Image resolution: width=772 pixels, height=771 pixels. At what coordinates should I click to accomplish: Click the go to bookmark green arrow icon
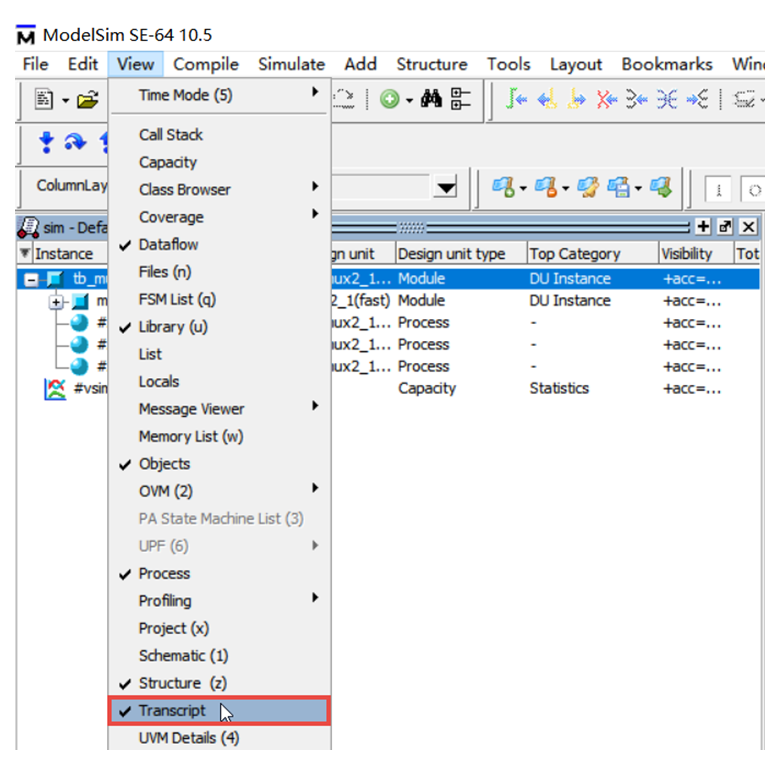point(661,188)
